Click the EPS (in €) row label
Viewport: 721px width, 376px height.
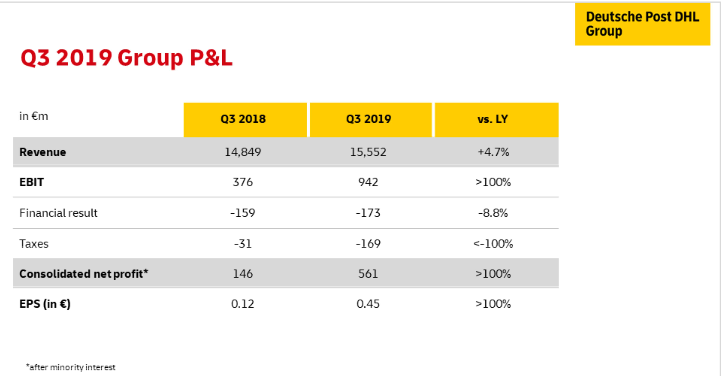pyautogui.click(x=45, y=304)
